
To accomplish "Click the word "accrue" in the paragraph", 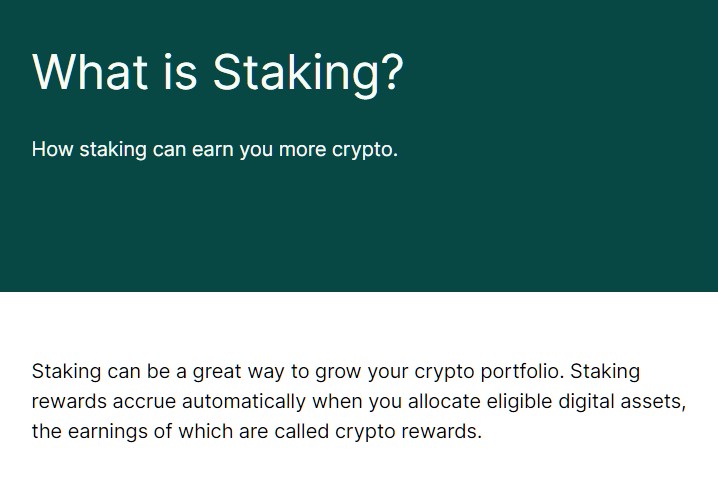I will (144, 403).
